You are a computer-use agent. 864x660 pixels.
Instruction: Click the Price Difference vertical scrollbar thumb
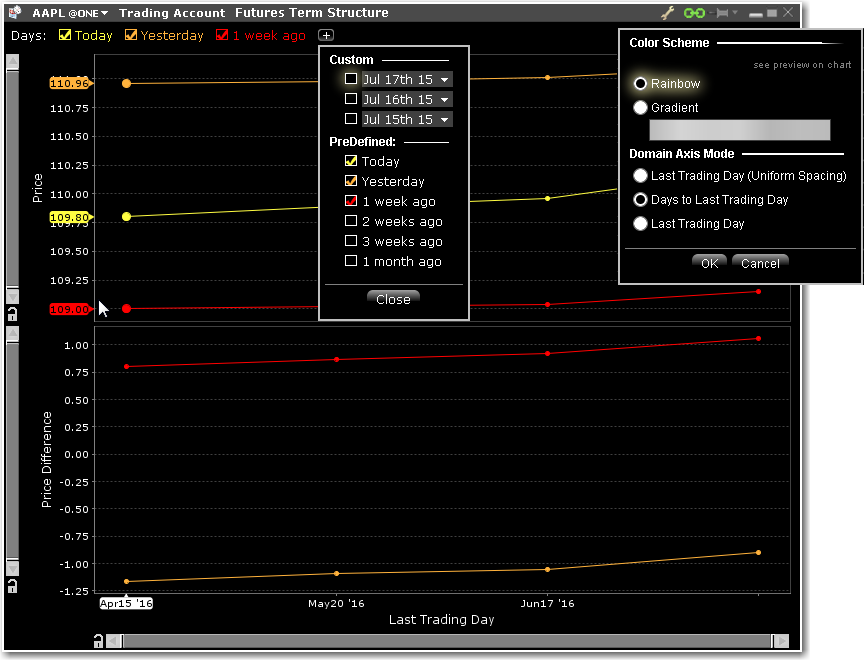[12, 451]
